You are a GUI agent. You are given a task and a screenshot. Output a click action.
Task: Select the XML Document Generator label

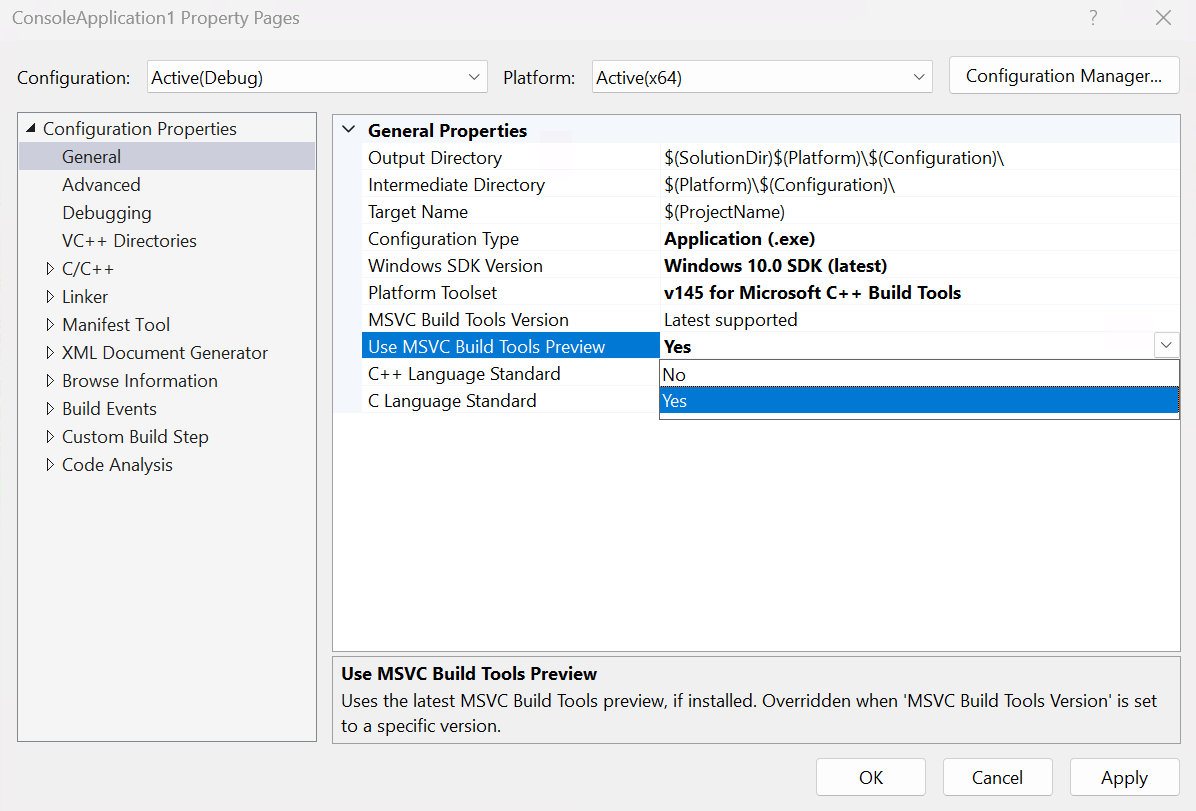tap(165, 352)
